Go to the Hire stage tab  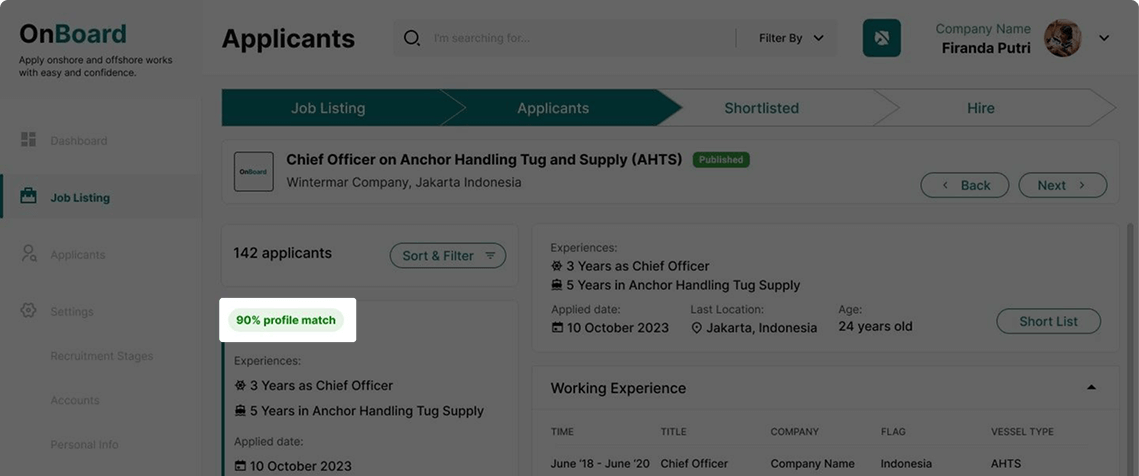point(981,108)
